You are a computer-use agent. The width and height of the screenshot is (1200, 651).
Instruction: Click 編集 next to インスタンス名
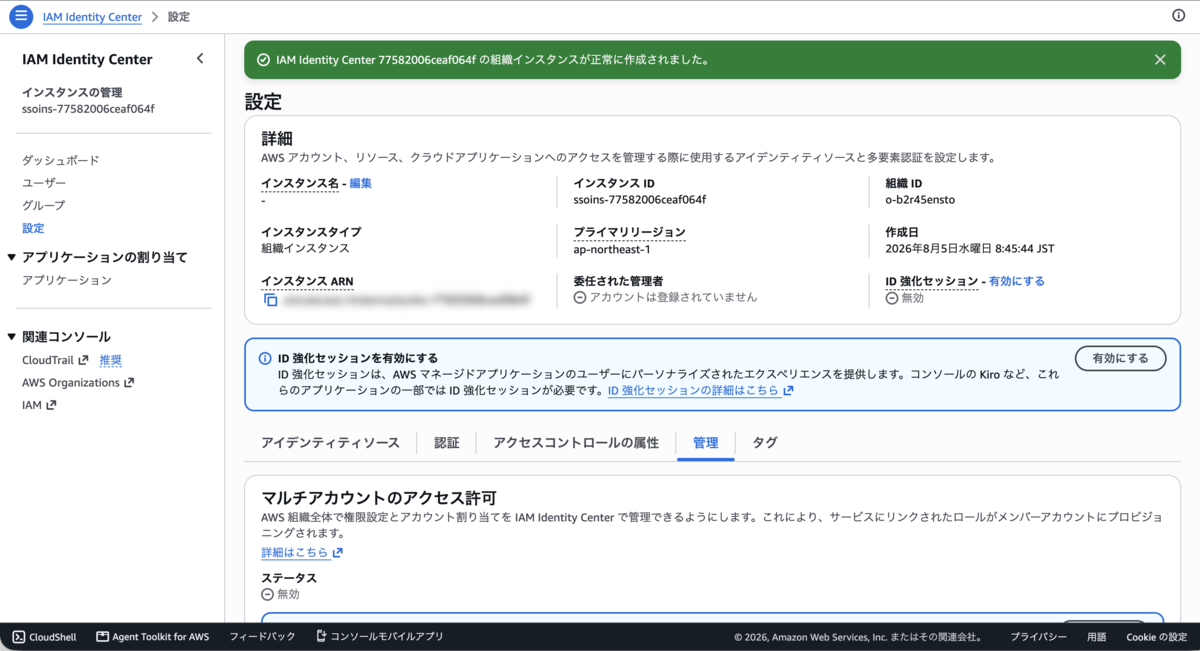[361, 183]
